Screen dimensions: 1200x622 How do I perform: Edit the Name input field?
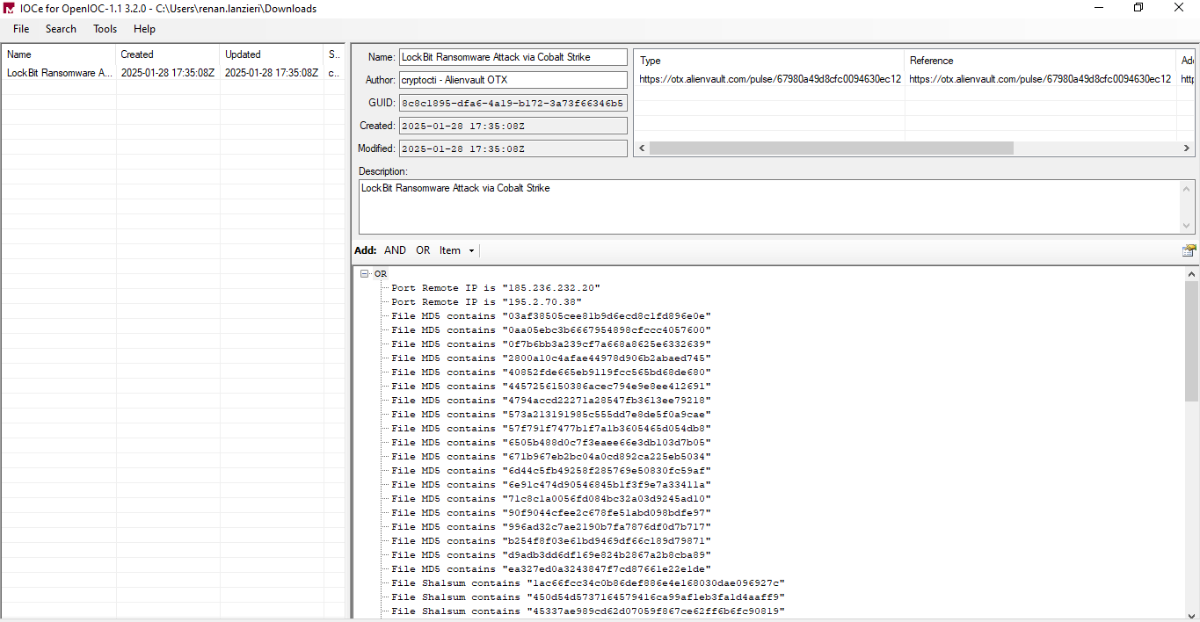[x=513, y=57]
